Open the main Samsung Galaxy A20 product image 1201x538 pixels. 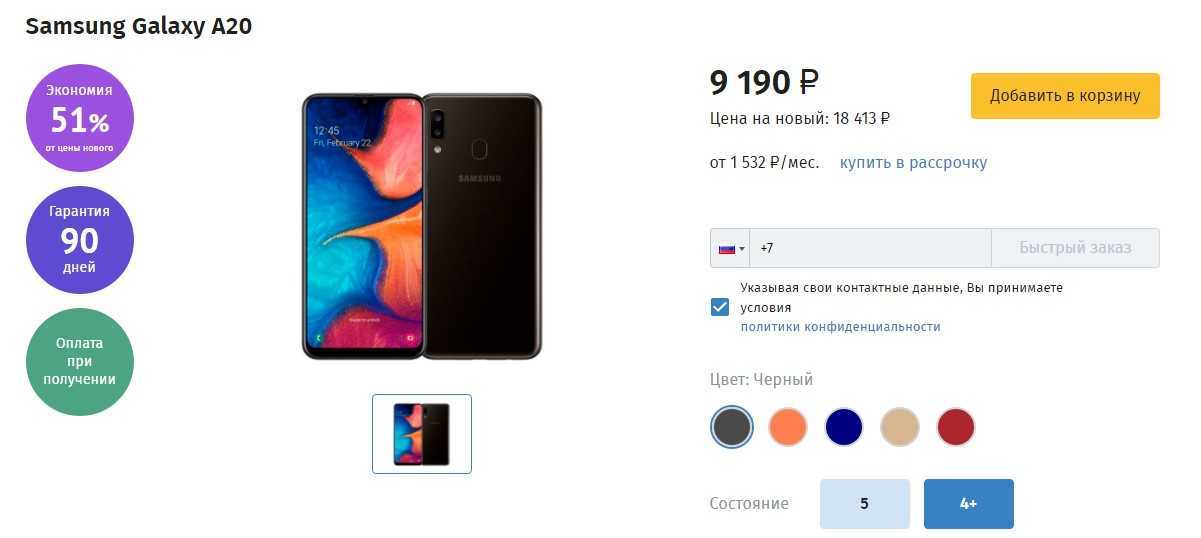coord(422,227)
